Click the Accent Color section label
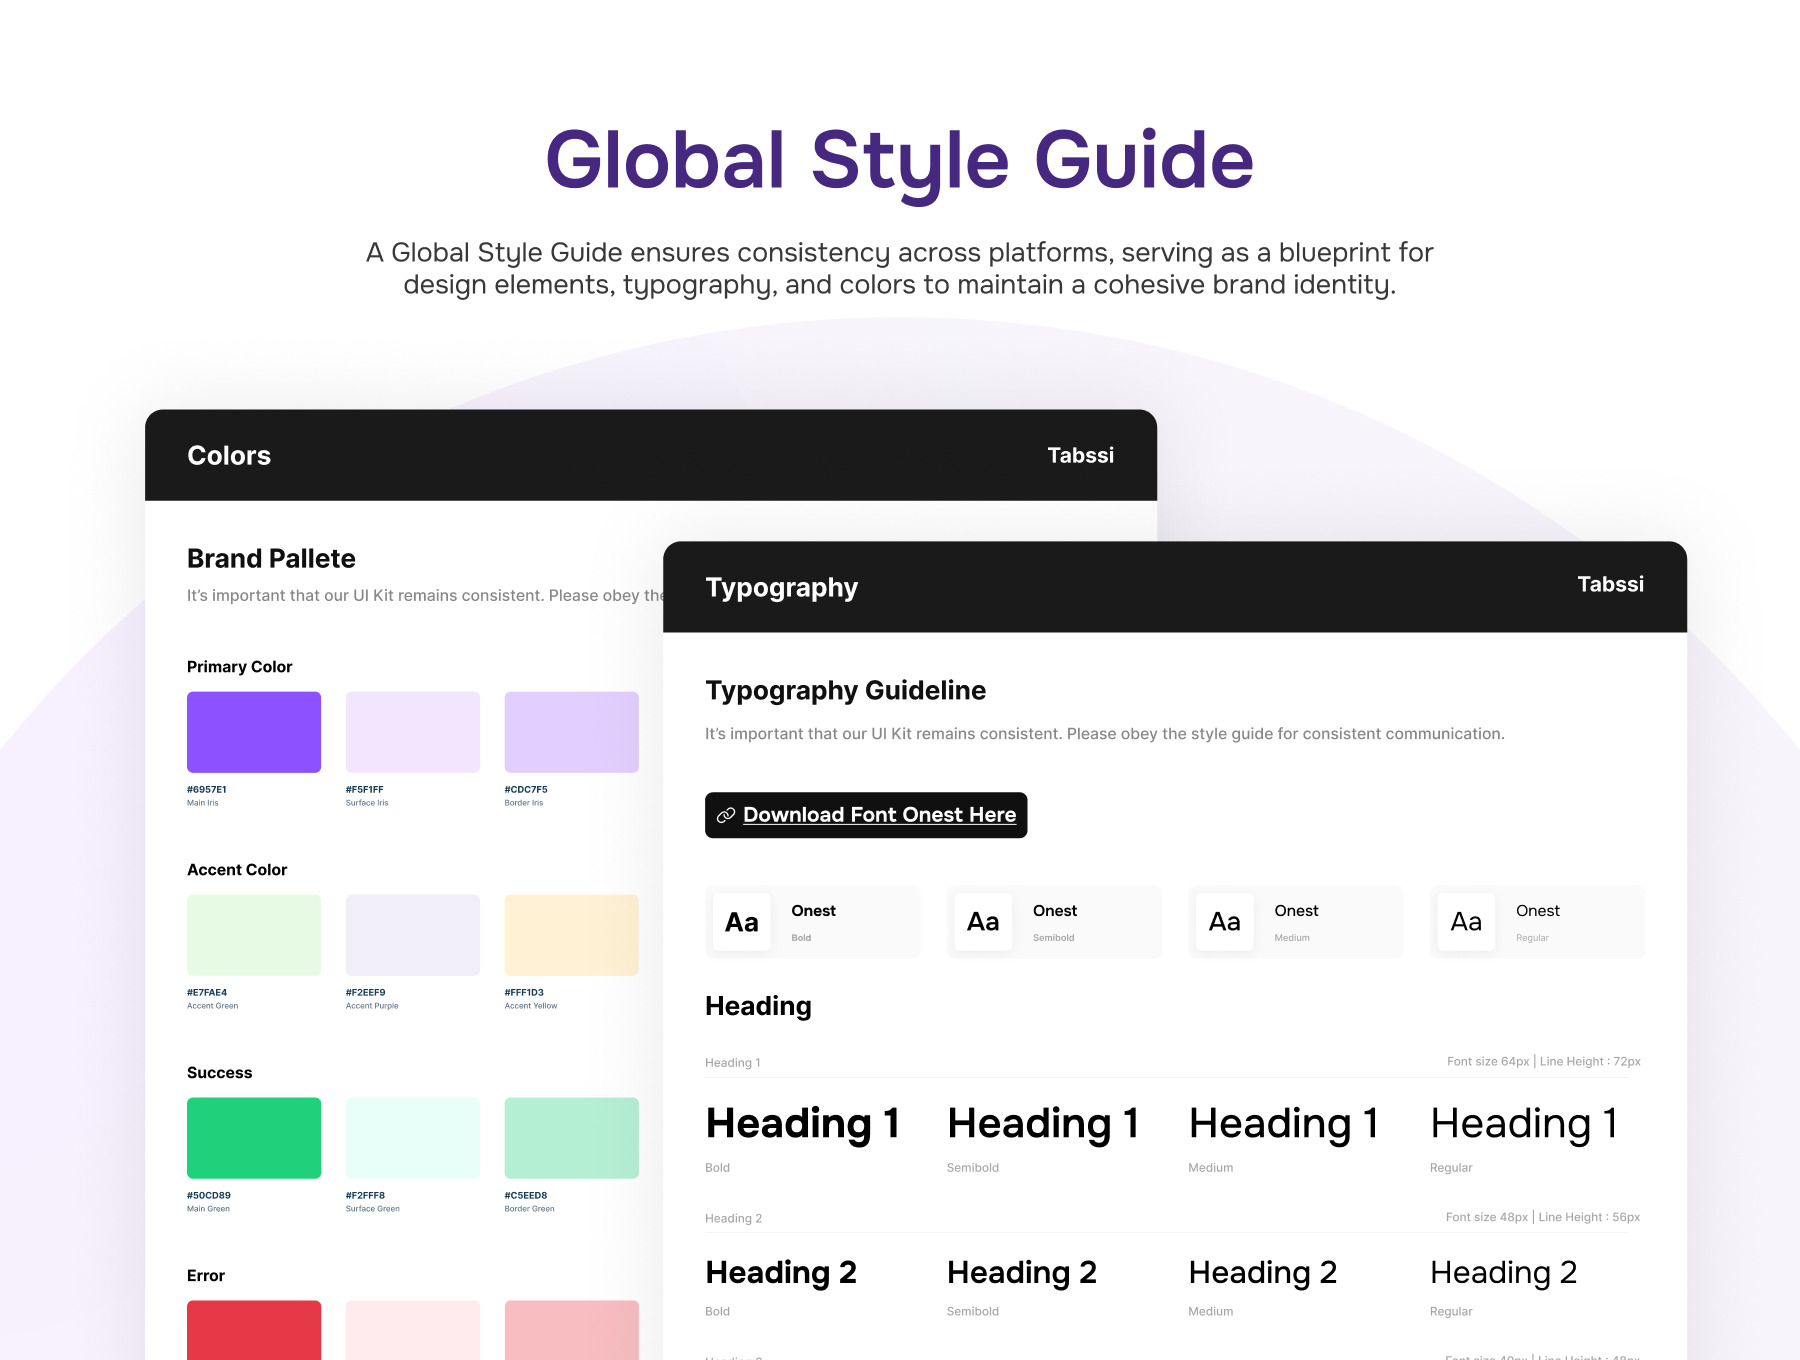1800x1360 pixels. 237,870
